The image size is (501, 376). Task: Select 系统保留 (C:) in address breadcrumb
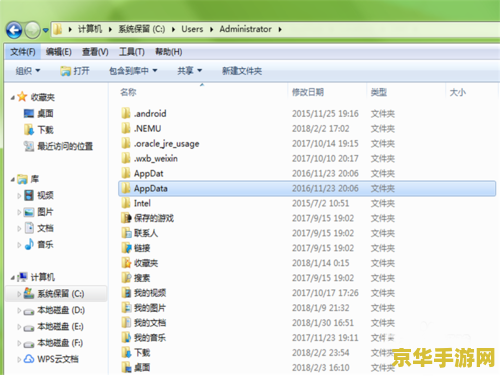pyautogui.click(x=142, y=29)
